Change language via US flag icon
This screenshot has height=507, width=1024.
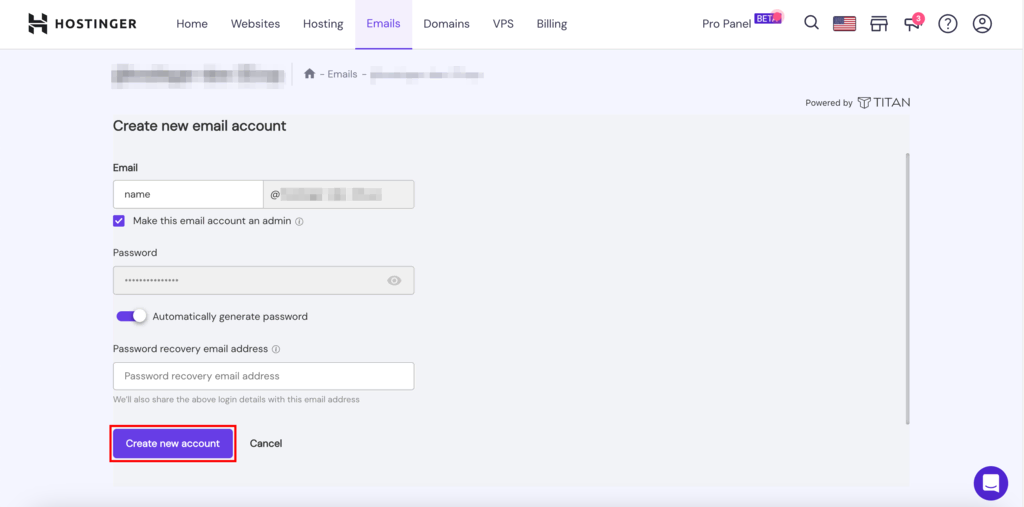[x=844, y=24]
